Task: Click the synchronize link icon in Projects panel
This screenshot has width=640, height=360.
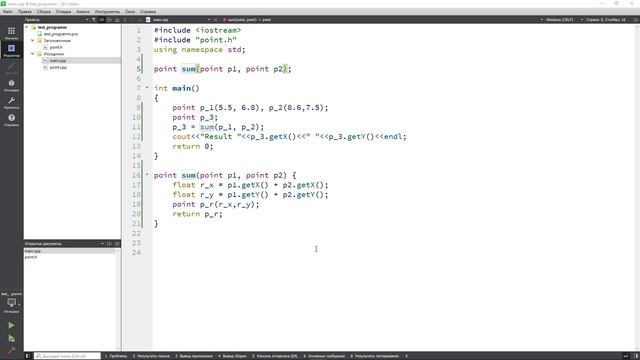Action: (x=102, y=20)
